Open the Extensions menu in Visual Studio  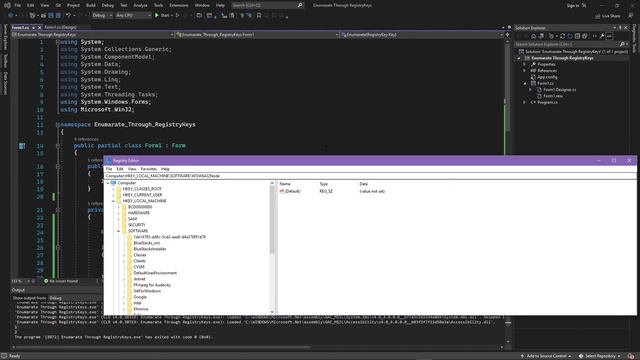tap(179, 5)
